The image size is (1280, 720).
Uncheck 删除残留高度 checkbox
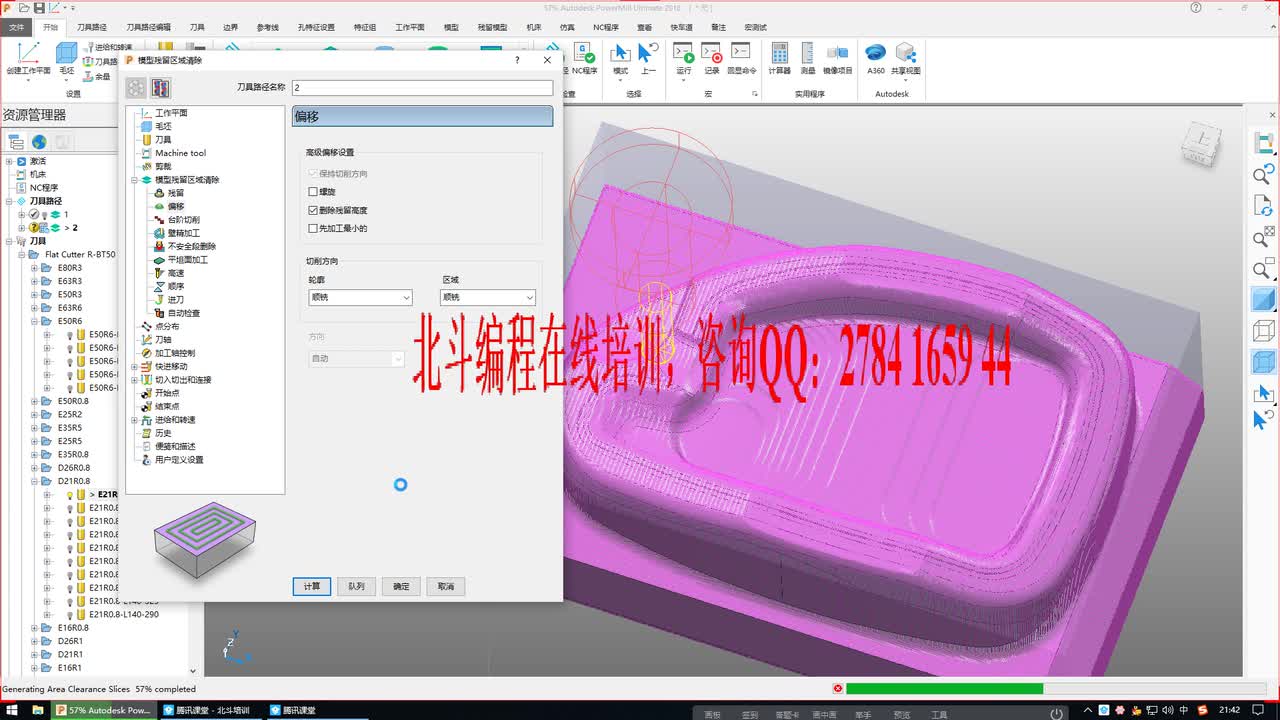tap(313, 210)
